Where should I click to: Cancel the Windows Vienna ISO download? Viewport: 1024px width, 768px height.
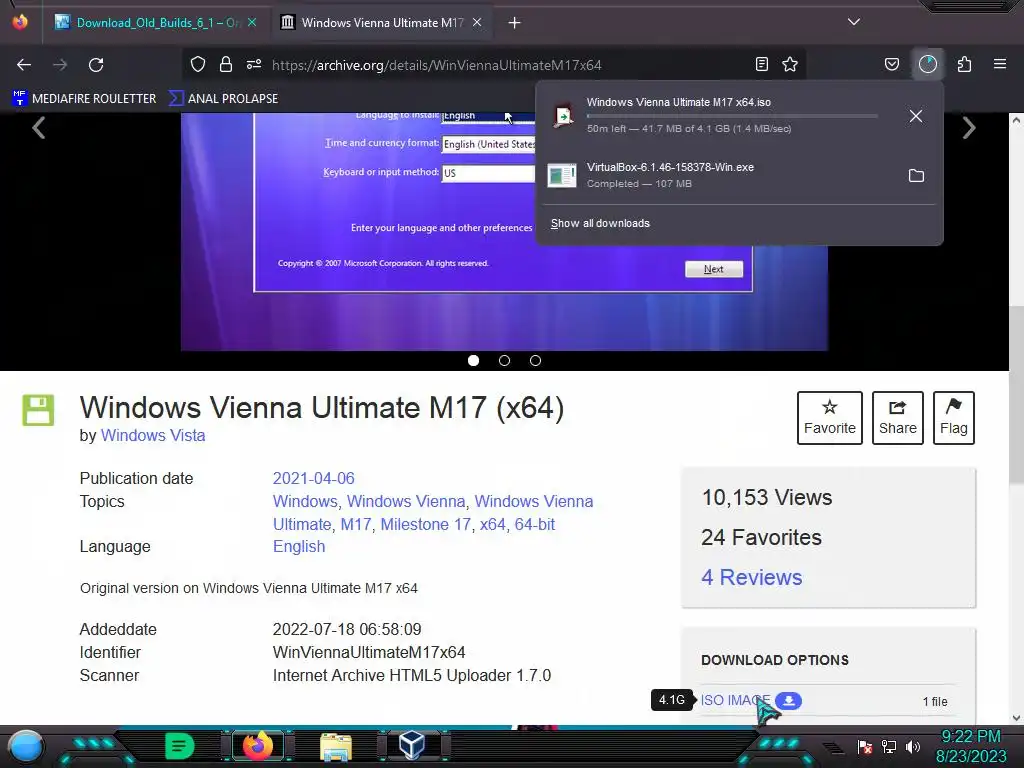coord(916,116)
